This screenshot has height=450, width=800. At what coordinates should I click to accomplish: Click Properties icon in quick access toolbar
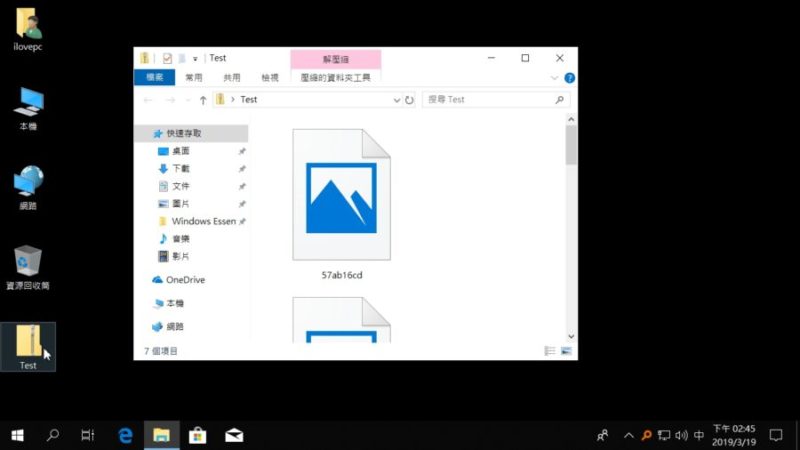pos(167,58)
